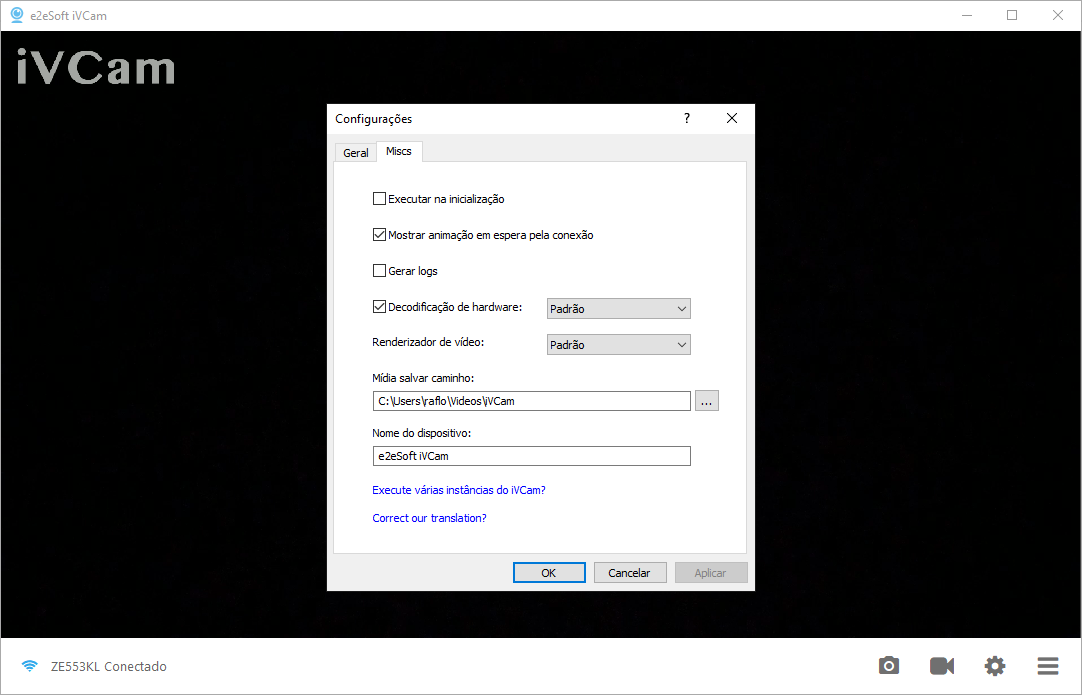Screen dimensions: 1082x695
Task: Click the Cancelar button
Action: click(630, 573)
